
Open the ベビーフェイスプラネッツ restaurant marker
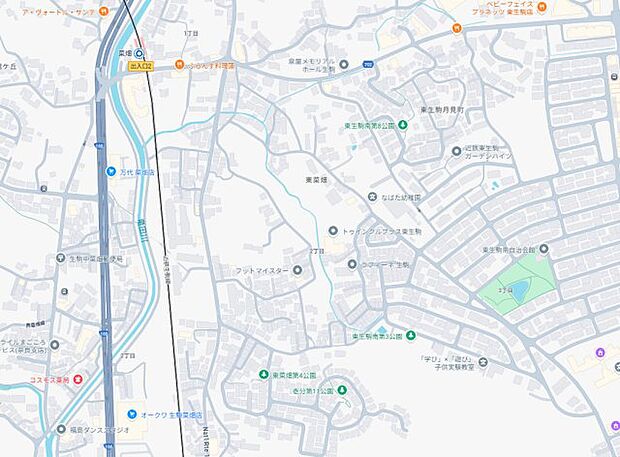click(542, 7)
